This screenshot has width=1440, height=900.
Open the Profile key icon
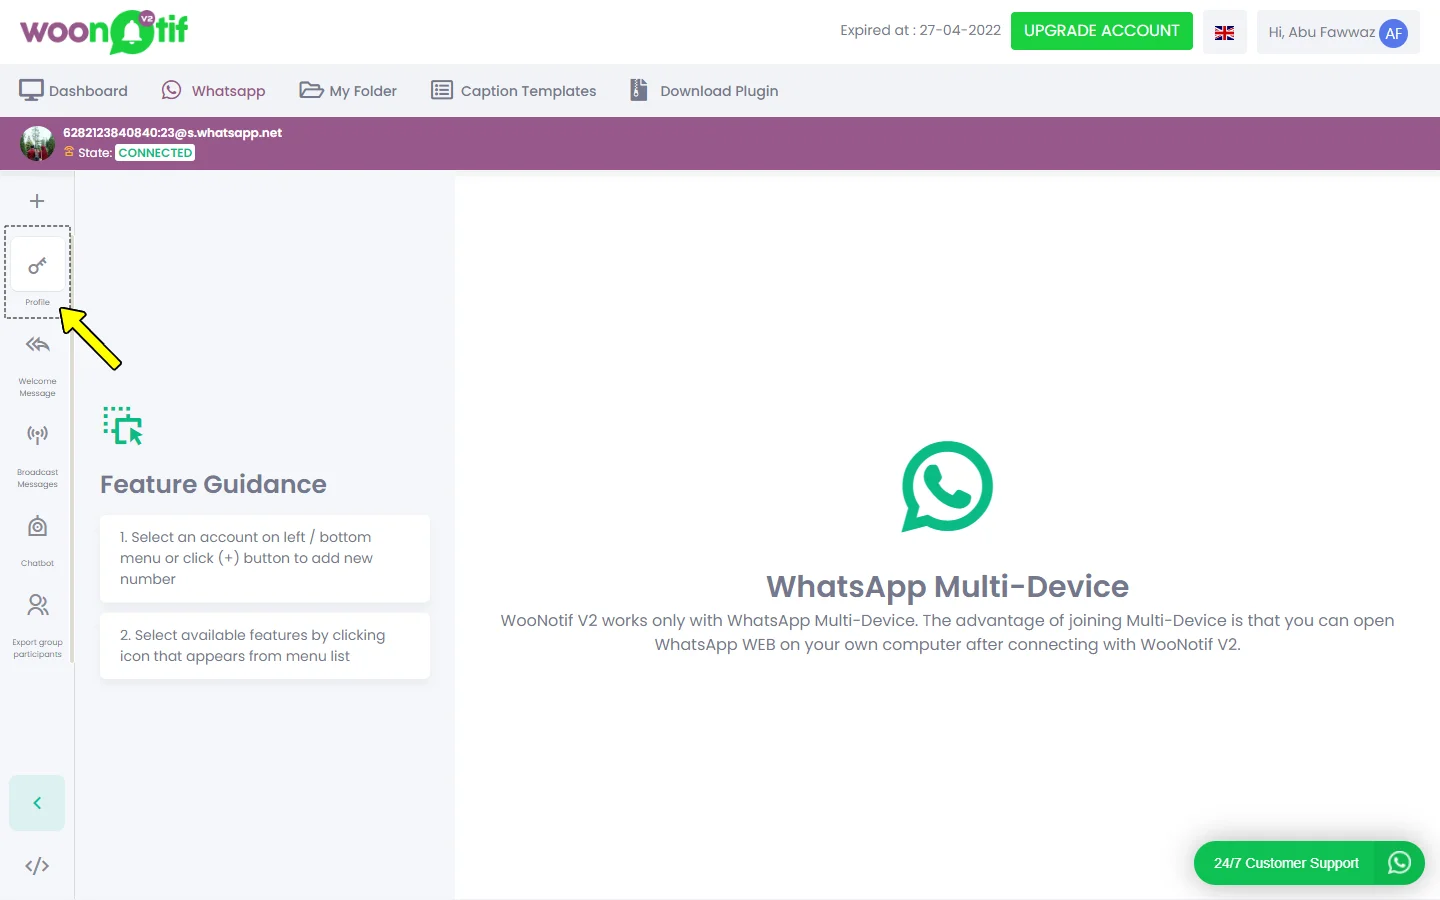pos(37,267)
